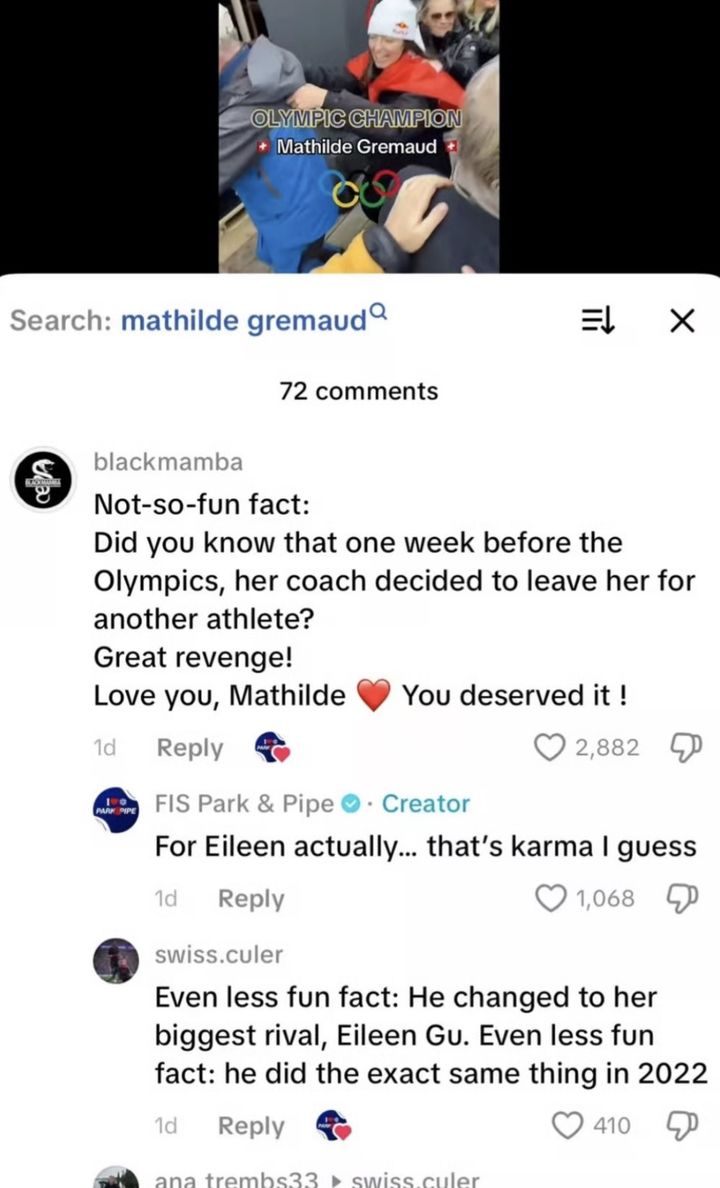Screen dimensions: 720x1188
Task: Like the FIS Park & Pipe reply
Action: point(549,898)
